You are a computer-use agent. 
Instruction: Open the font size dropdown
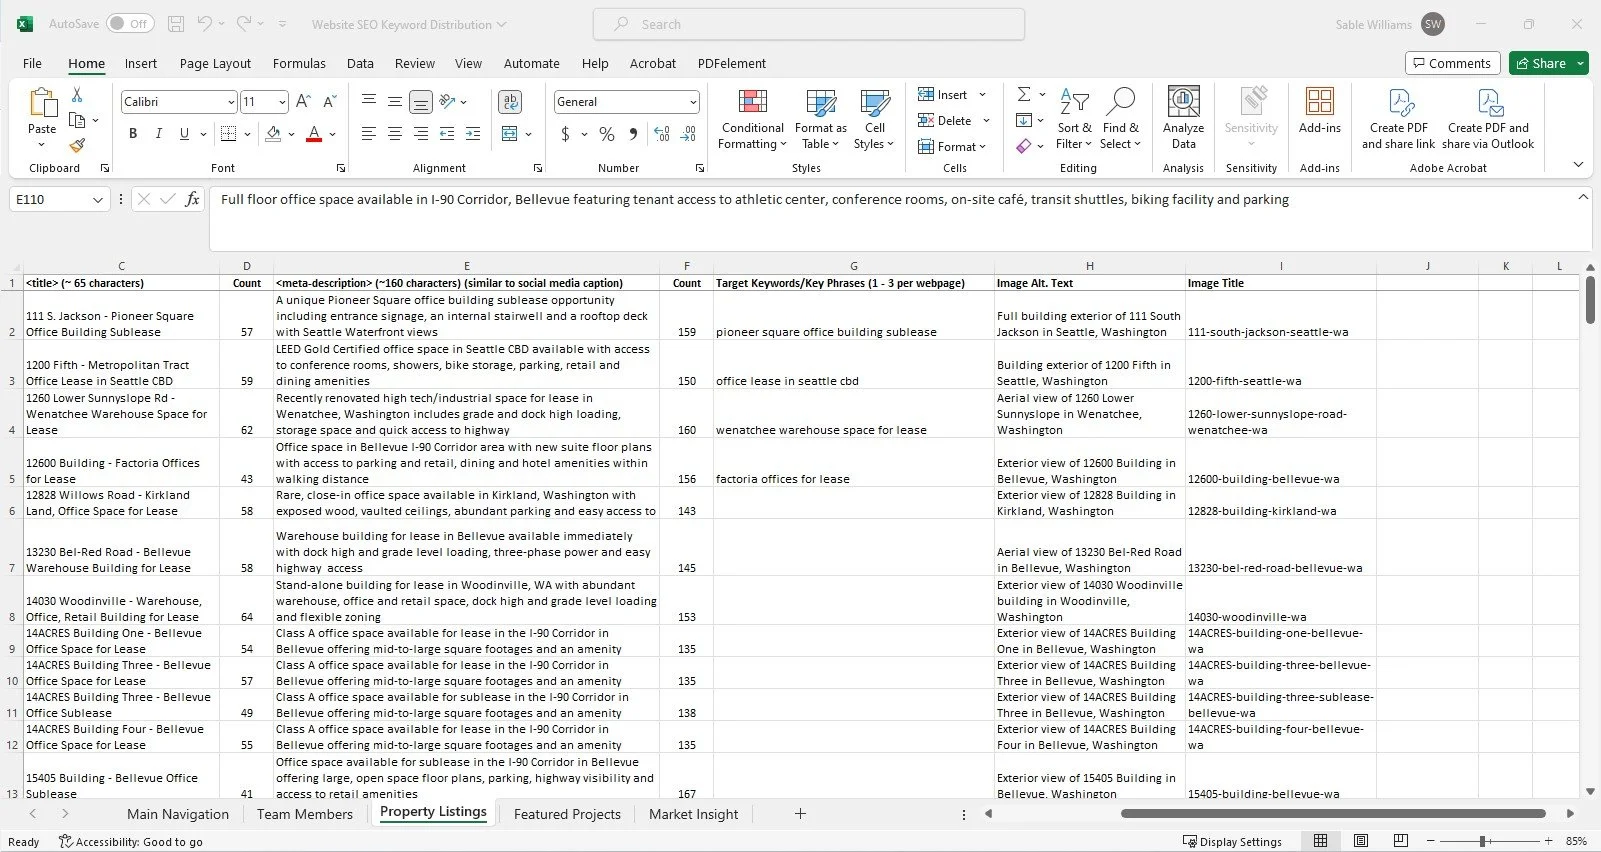pos(282,102)
